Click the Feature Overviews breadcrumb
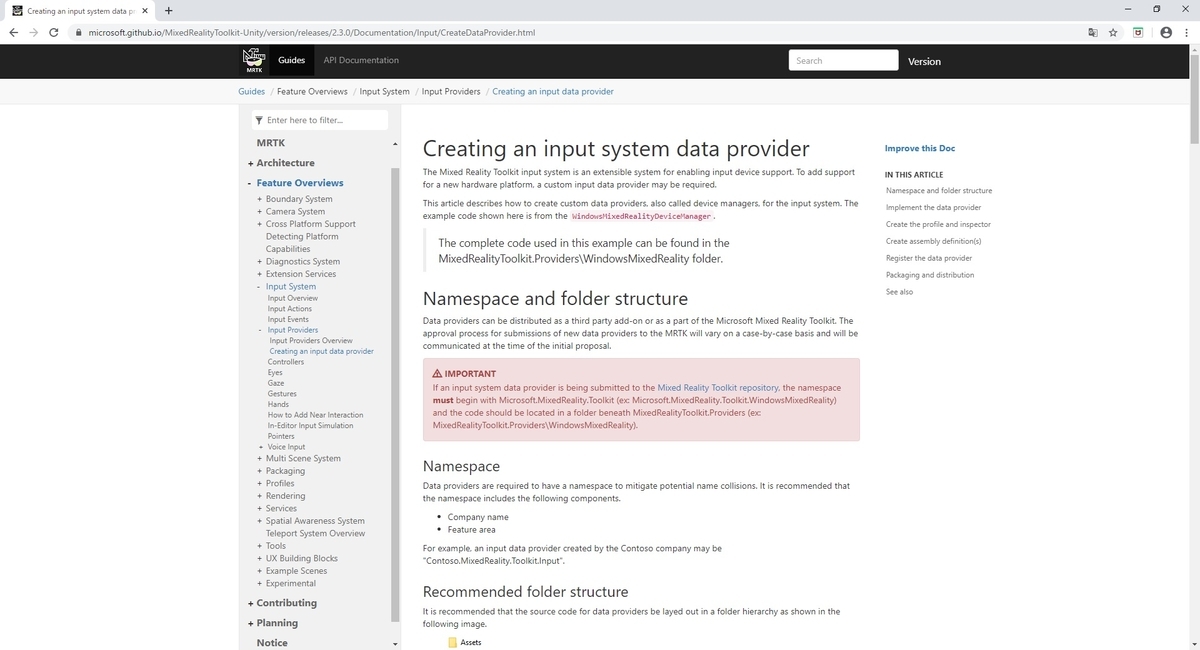Viewport: 1200px width, 650px height. 312,91
